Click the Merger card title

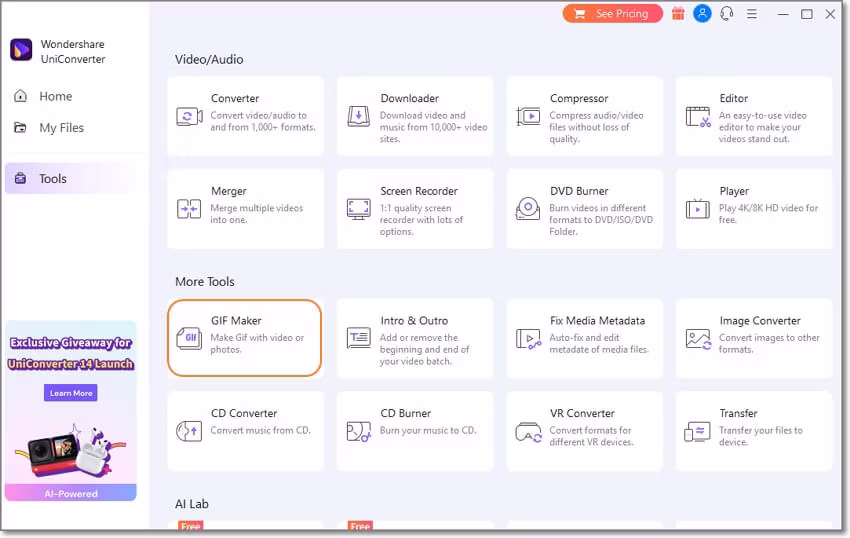click(229, 191)
